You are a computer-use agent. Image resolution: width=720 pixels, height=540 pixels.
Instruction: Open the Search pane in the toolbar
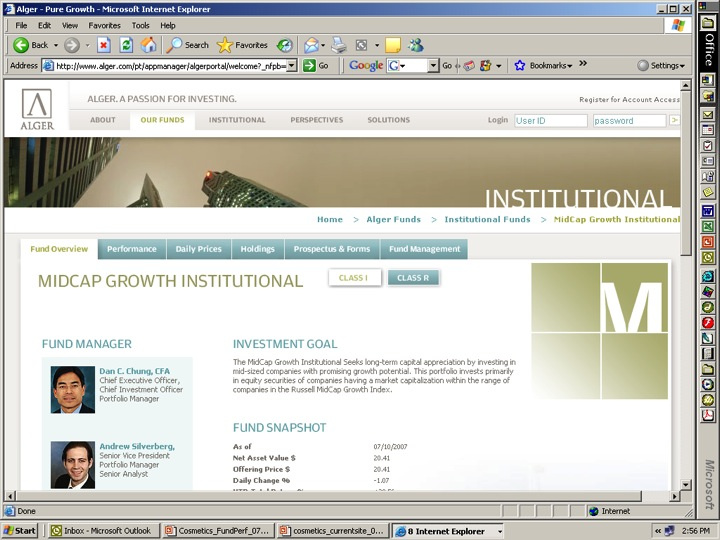pyautogui.click(x=187, y=45)
